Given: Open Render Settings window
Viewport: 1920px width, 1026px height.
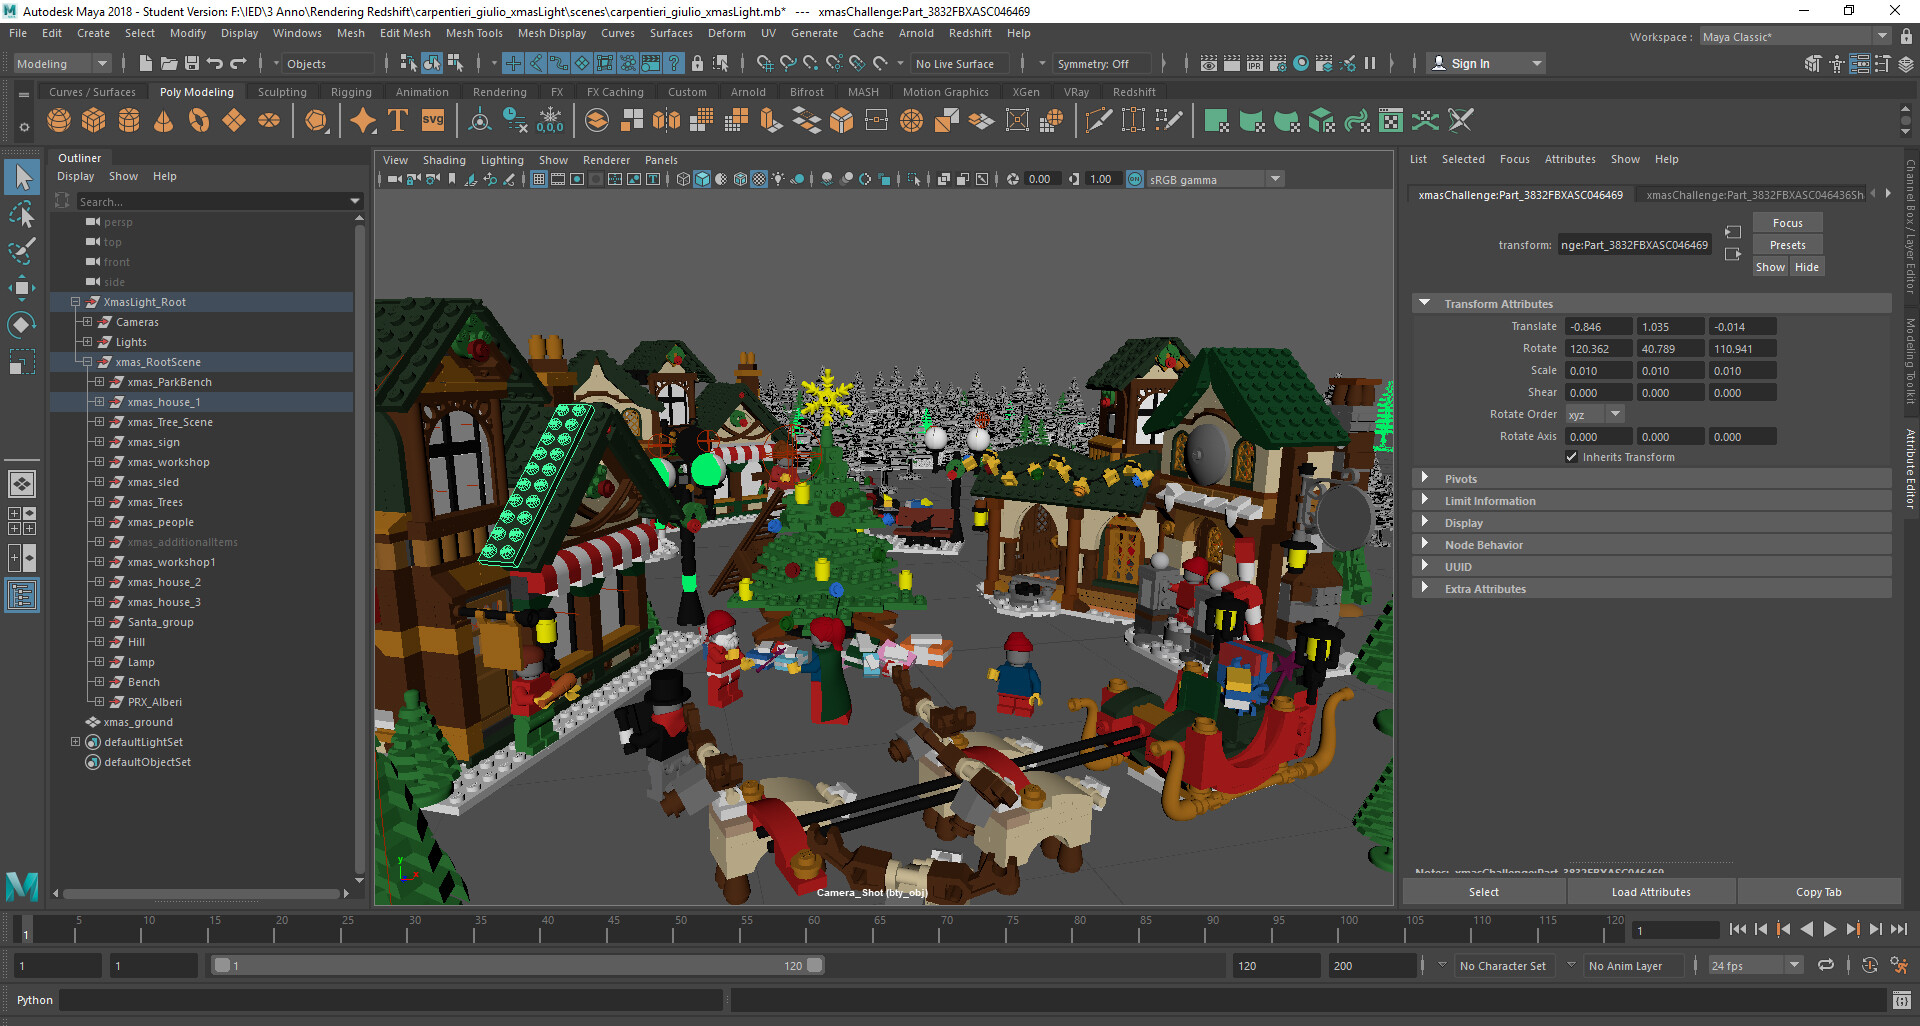Looking at the screenshot, I should click(1278, 63).
